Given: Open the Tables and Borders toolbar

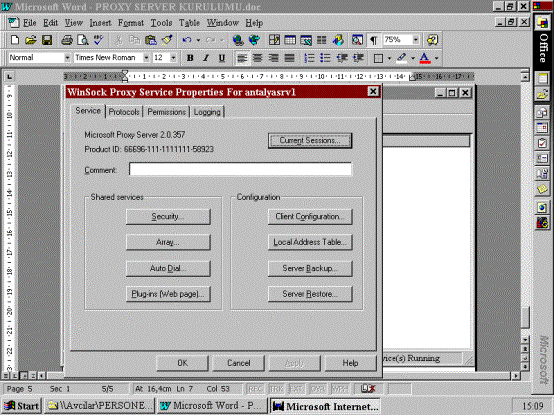Looking at the screenshot, I should 274,40.
